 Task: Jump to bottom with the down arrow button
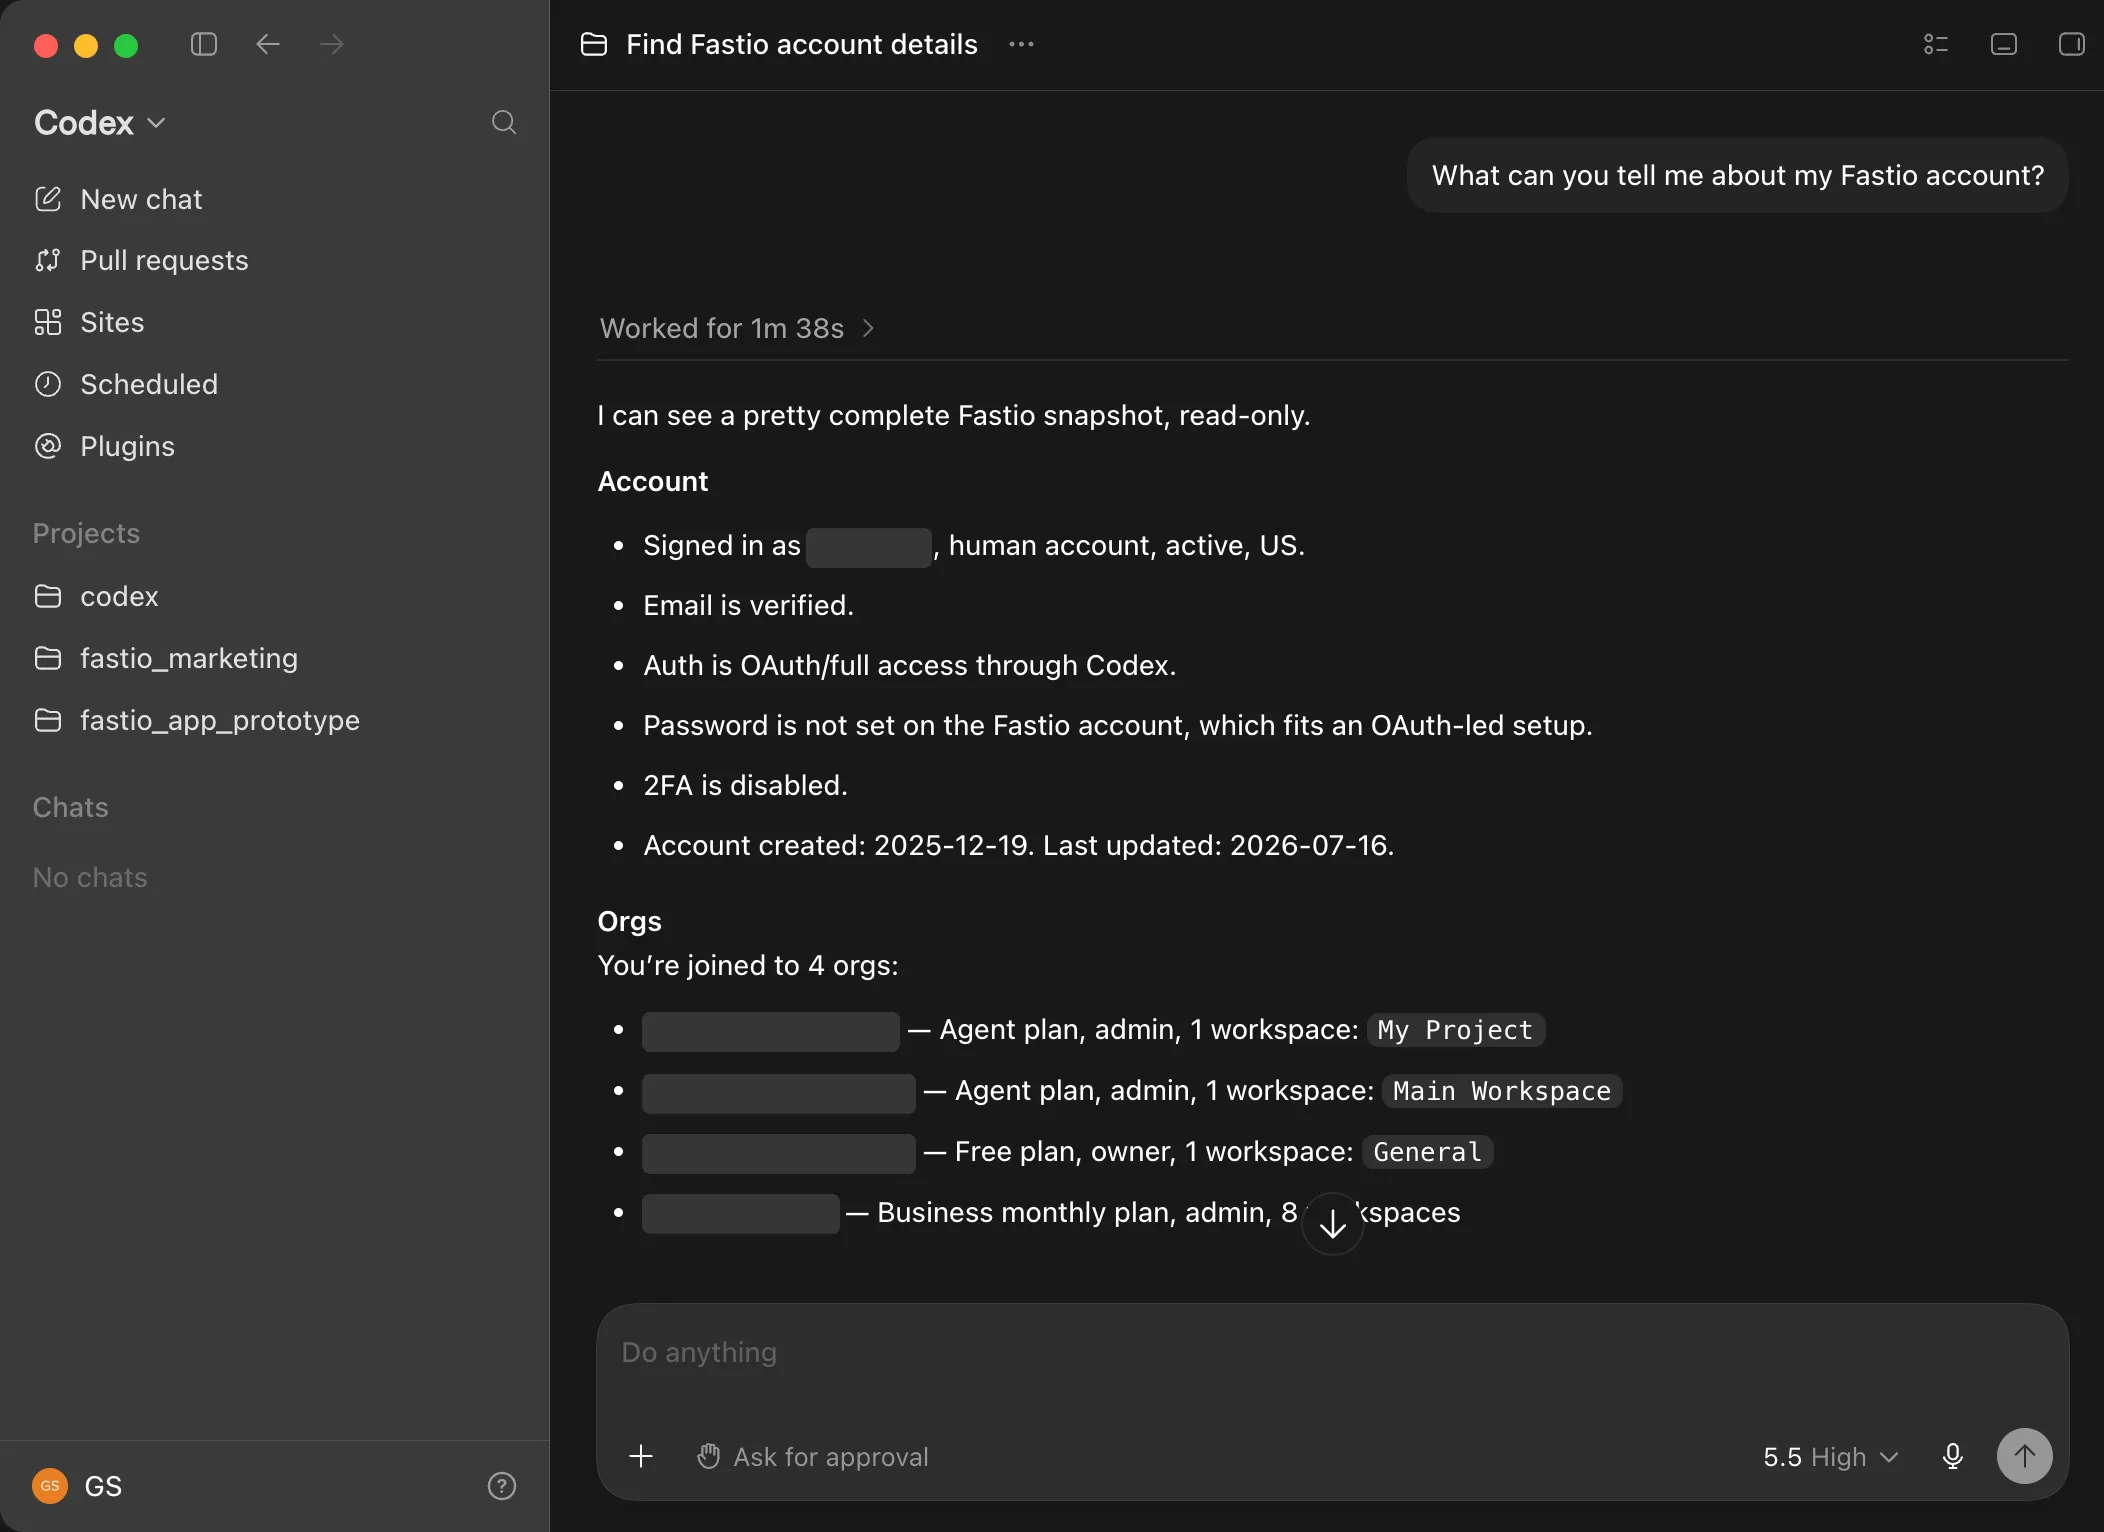point(1332,1223)
